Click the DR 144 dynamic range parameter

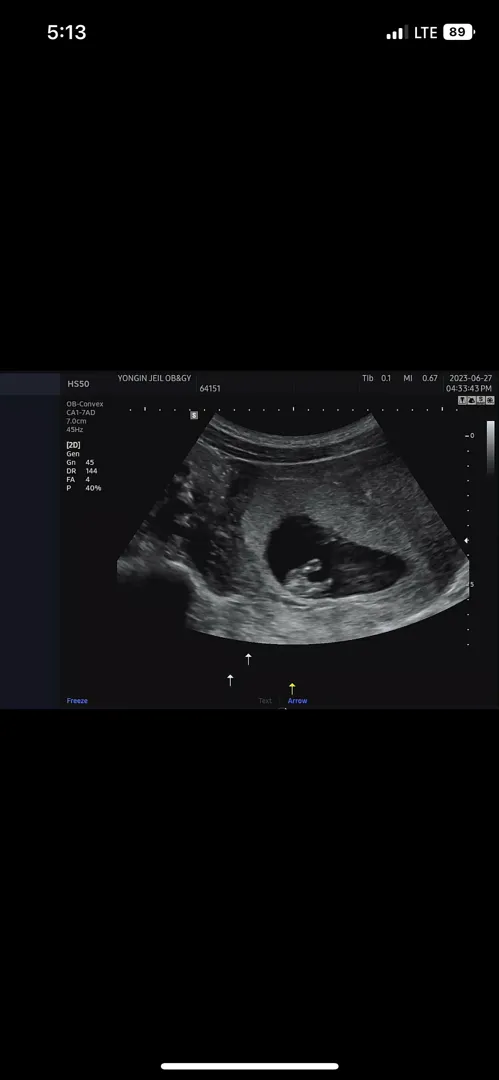(82, 470)
